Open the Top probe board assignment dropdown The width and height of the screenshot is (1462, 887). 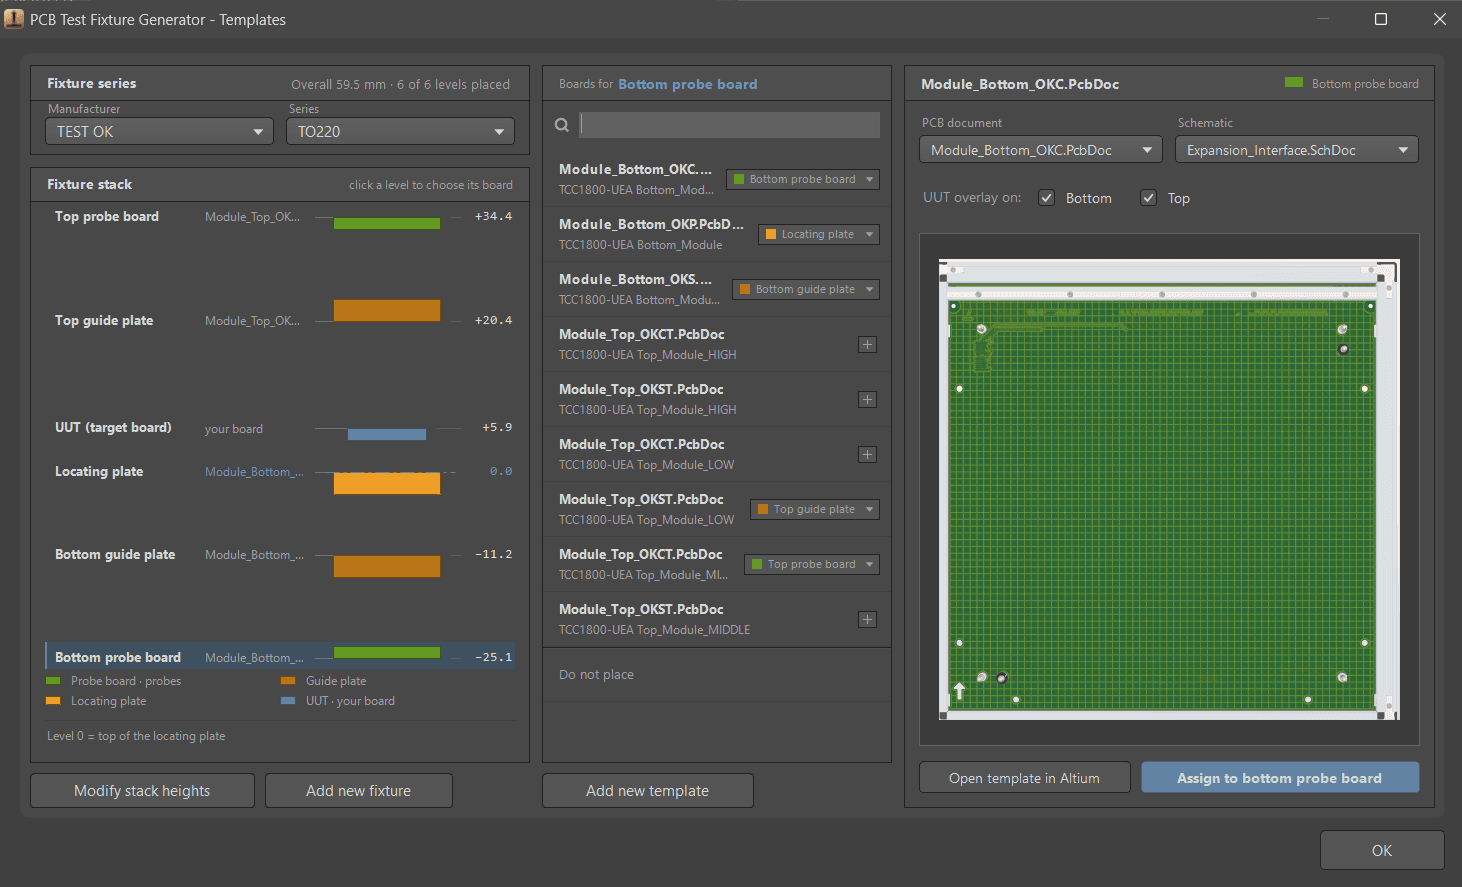[812, 564]
